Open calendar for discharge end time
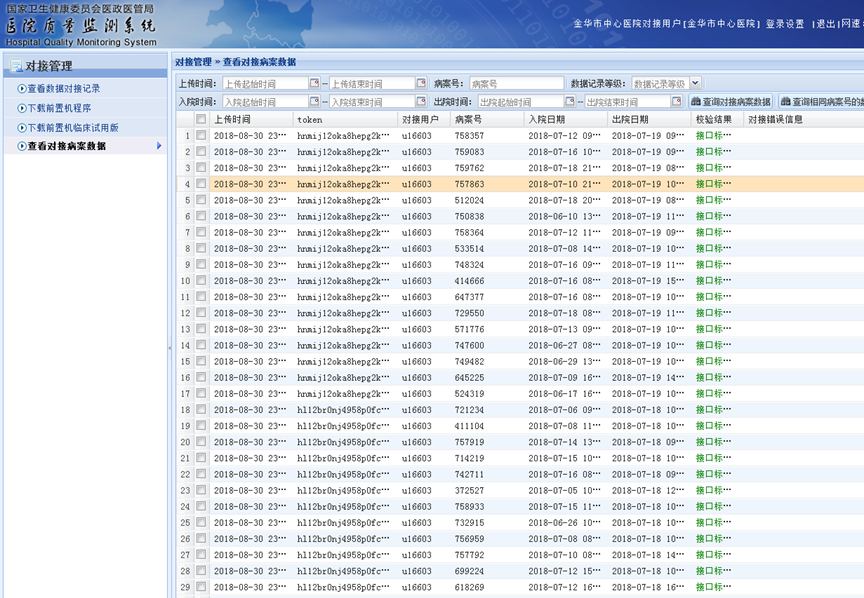 (x=677, y=101)
